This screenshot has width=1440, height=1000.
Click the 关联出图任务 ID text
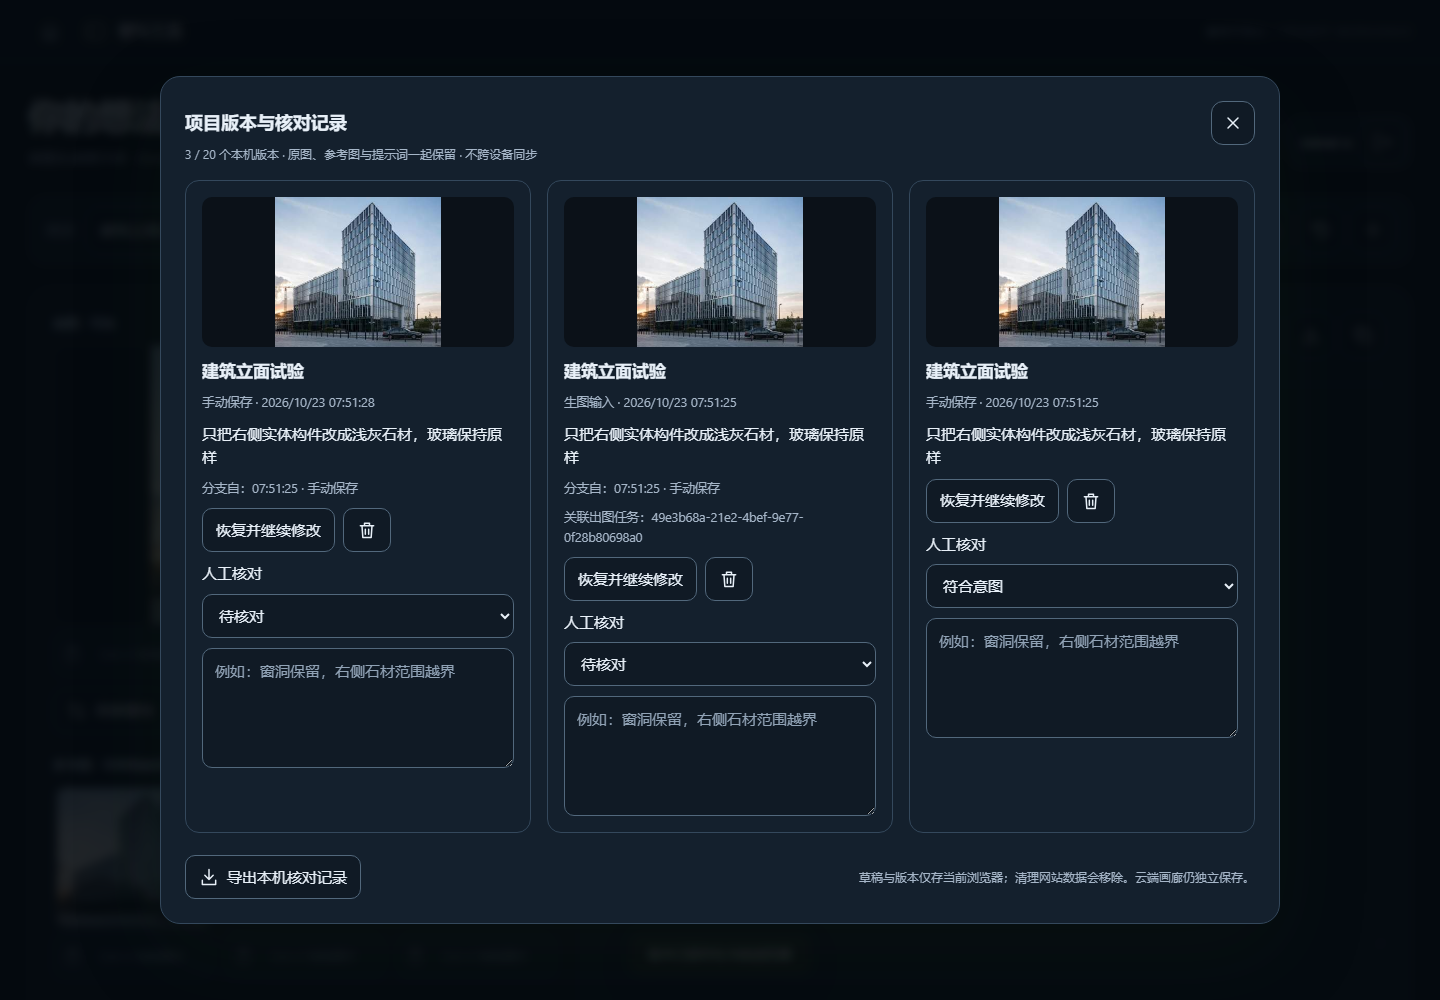(684, 527)
